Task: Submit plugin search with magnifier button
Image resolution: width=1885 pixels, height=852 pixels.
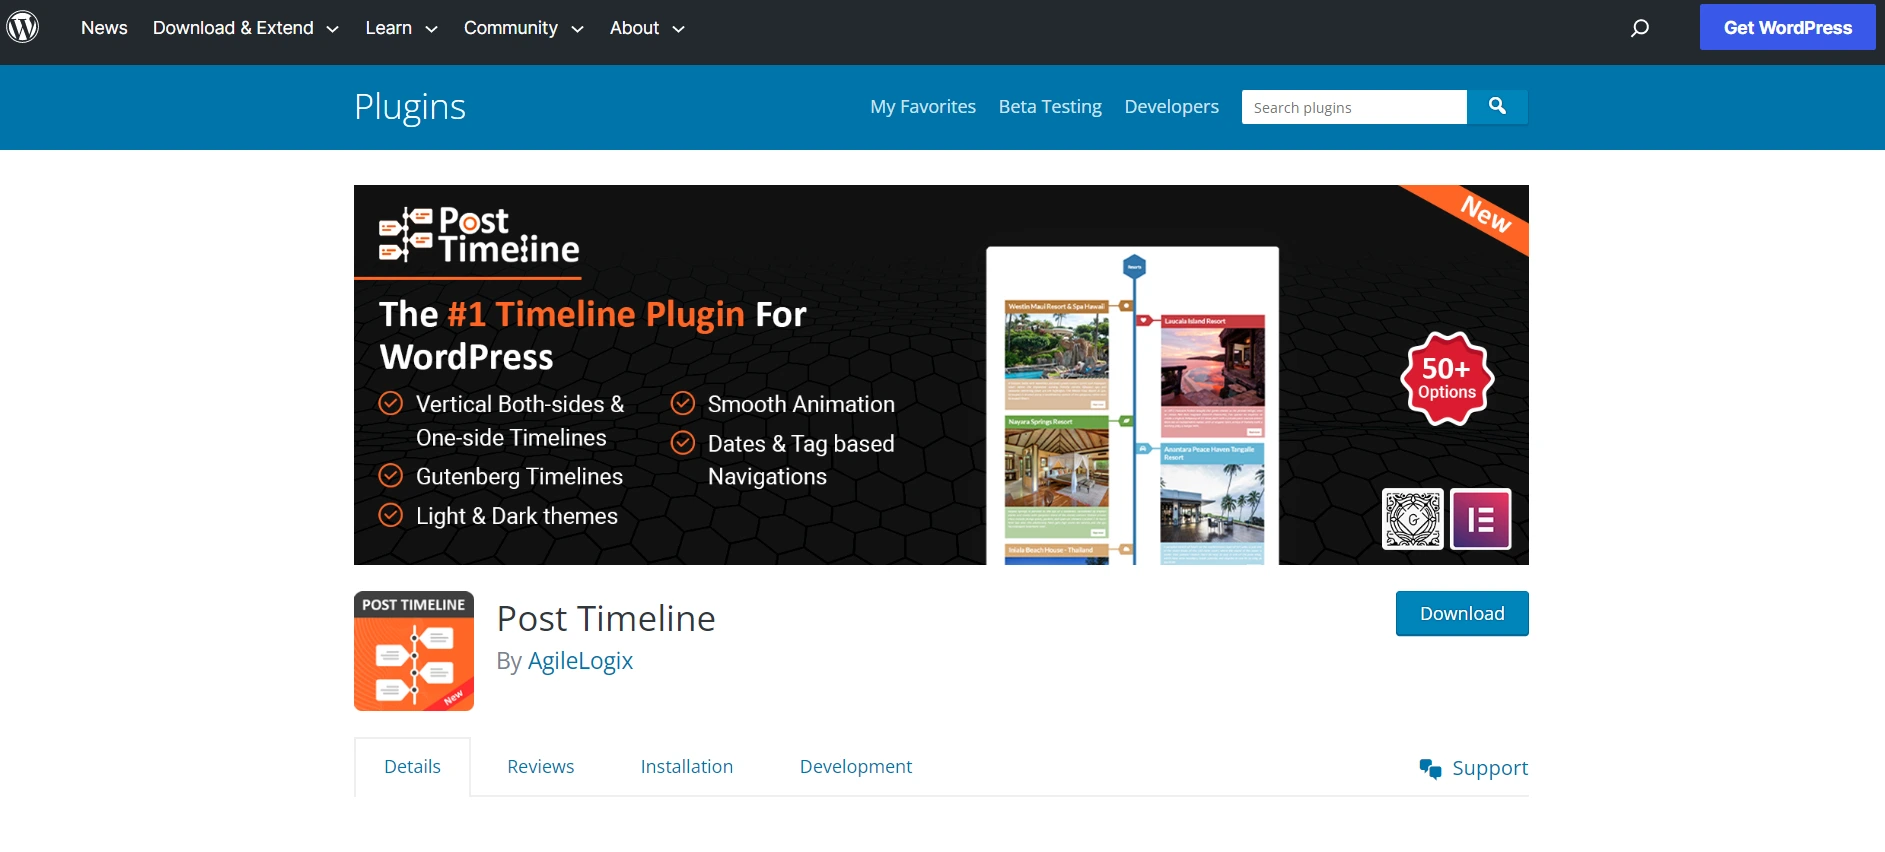Action: tap(1497, 107)
